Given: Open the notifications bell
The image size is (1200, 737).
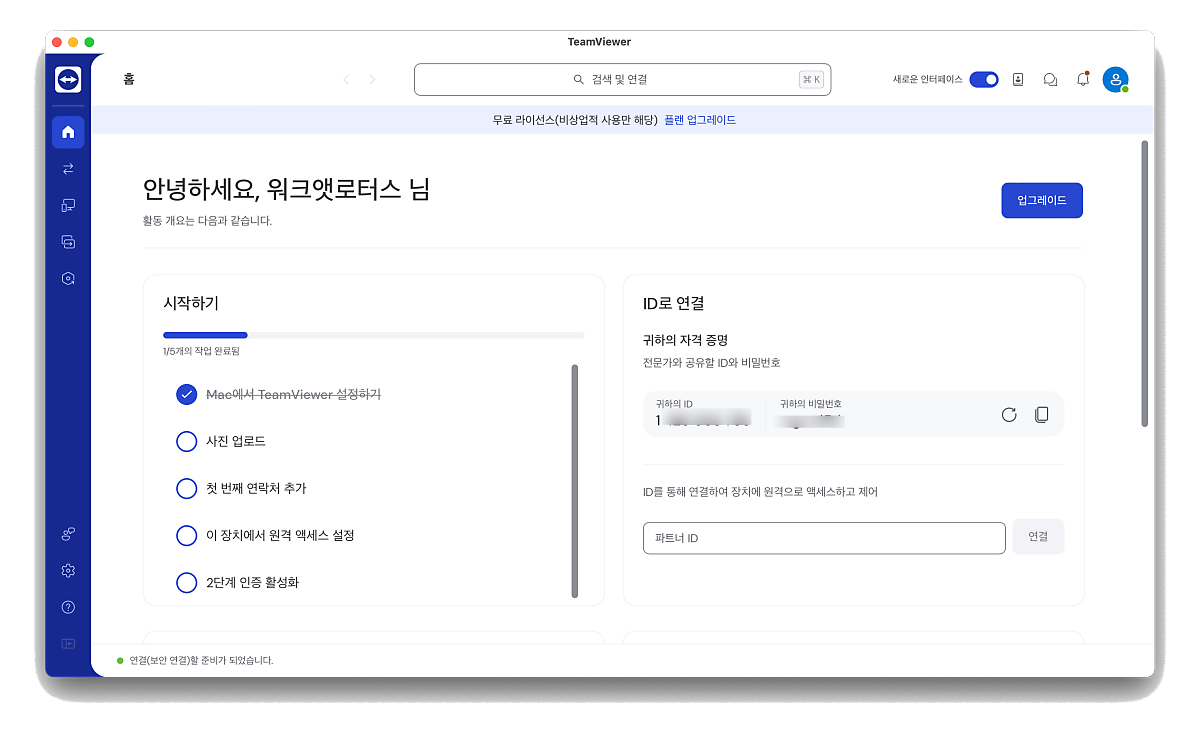Looking at the screenshot, I should [1083, 79].
